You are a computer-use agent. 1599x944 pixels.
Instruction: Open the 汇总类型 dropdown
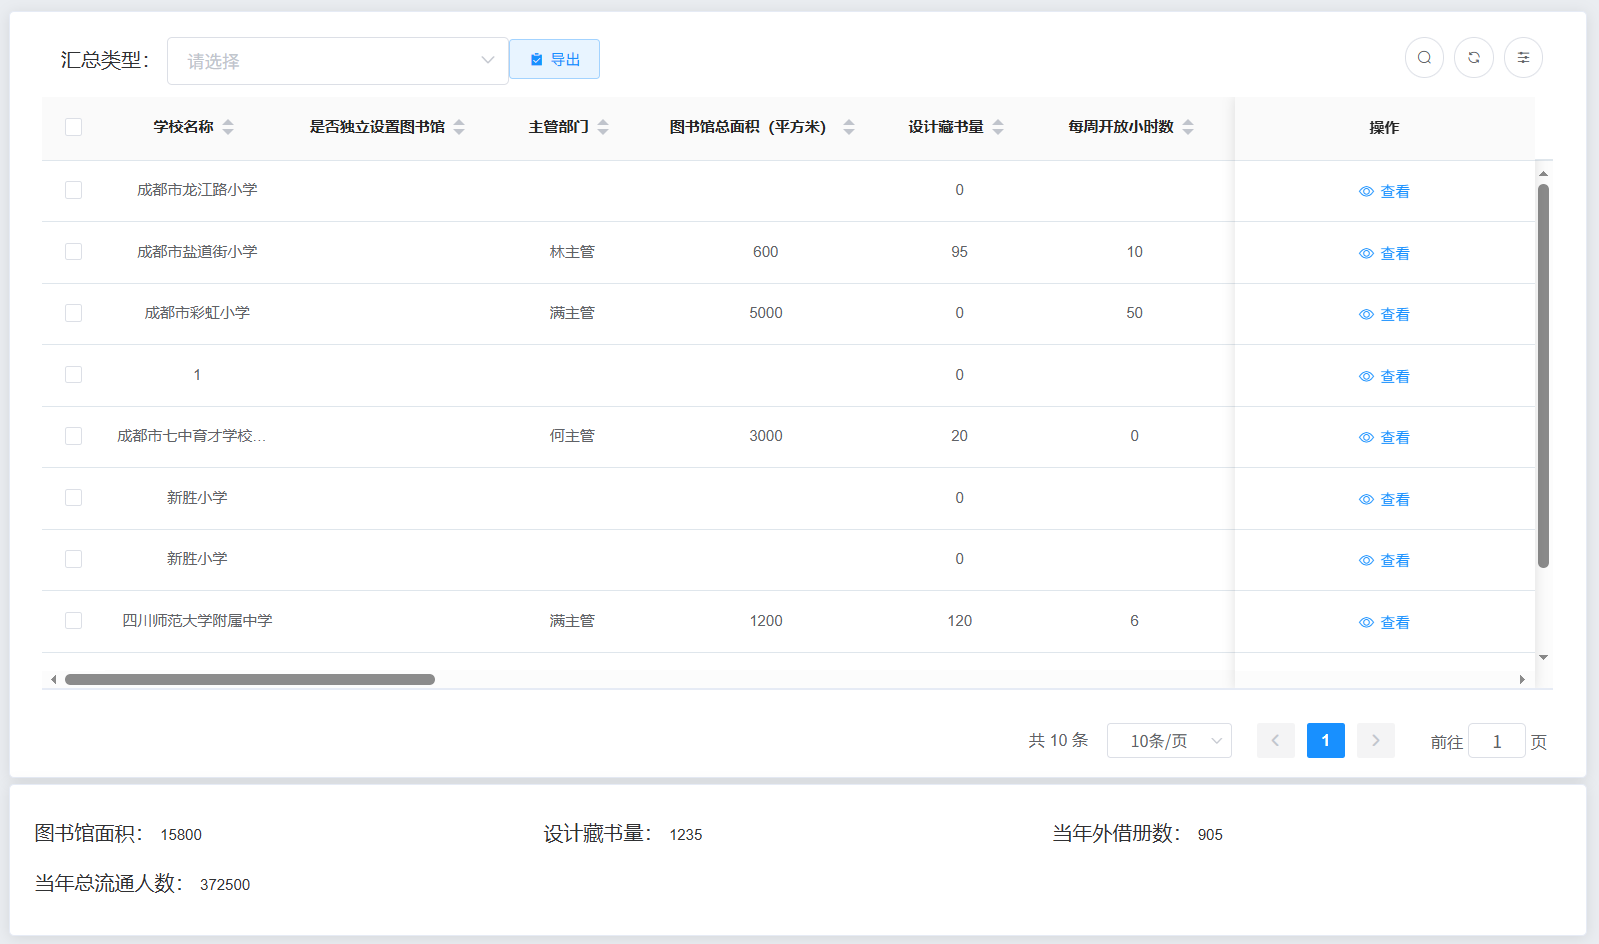337,61
